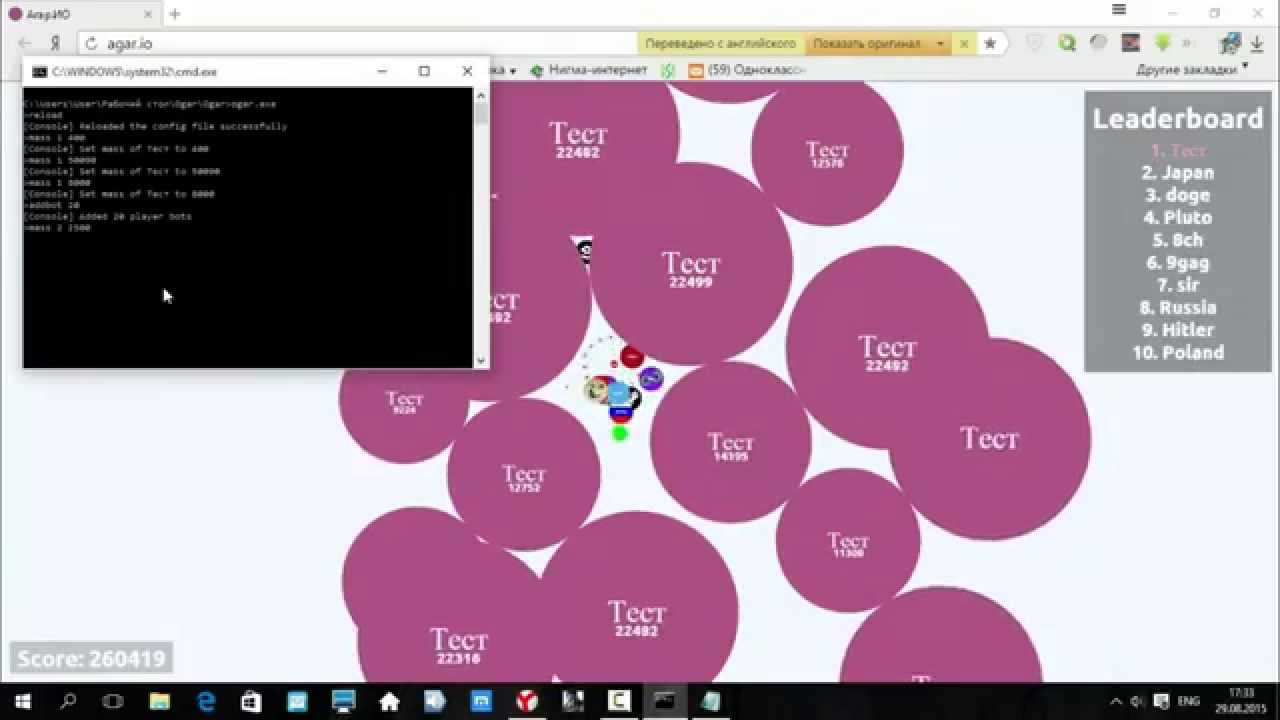
Task: Click the cmd.exe window title icon
Action: point(39,72)
